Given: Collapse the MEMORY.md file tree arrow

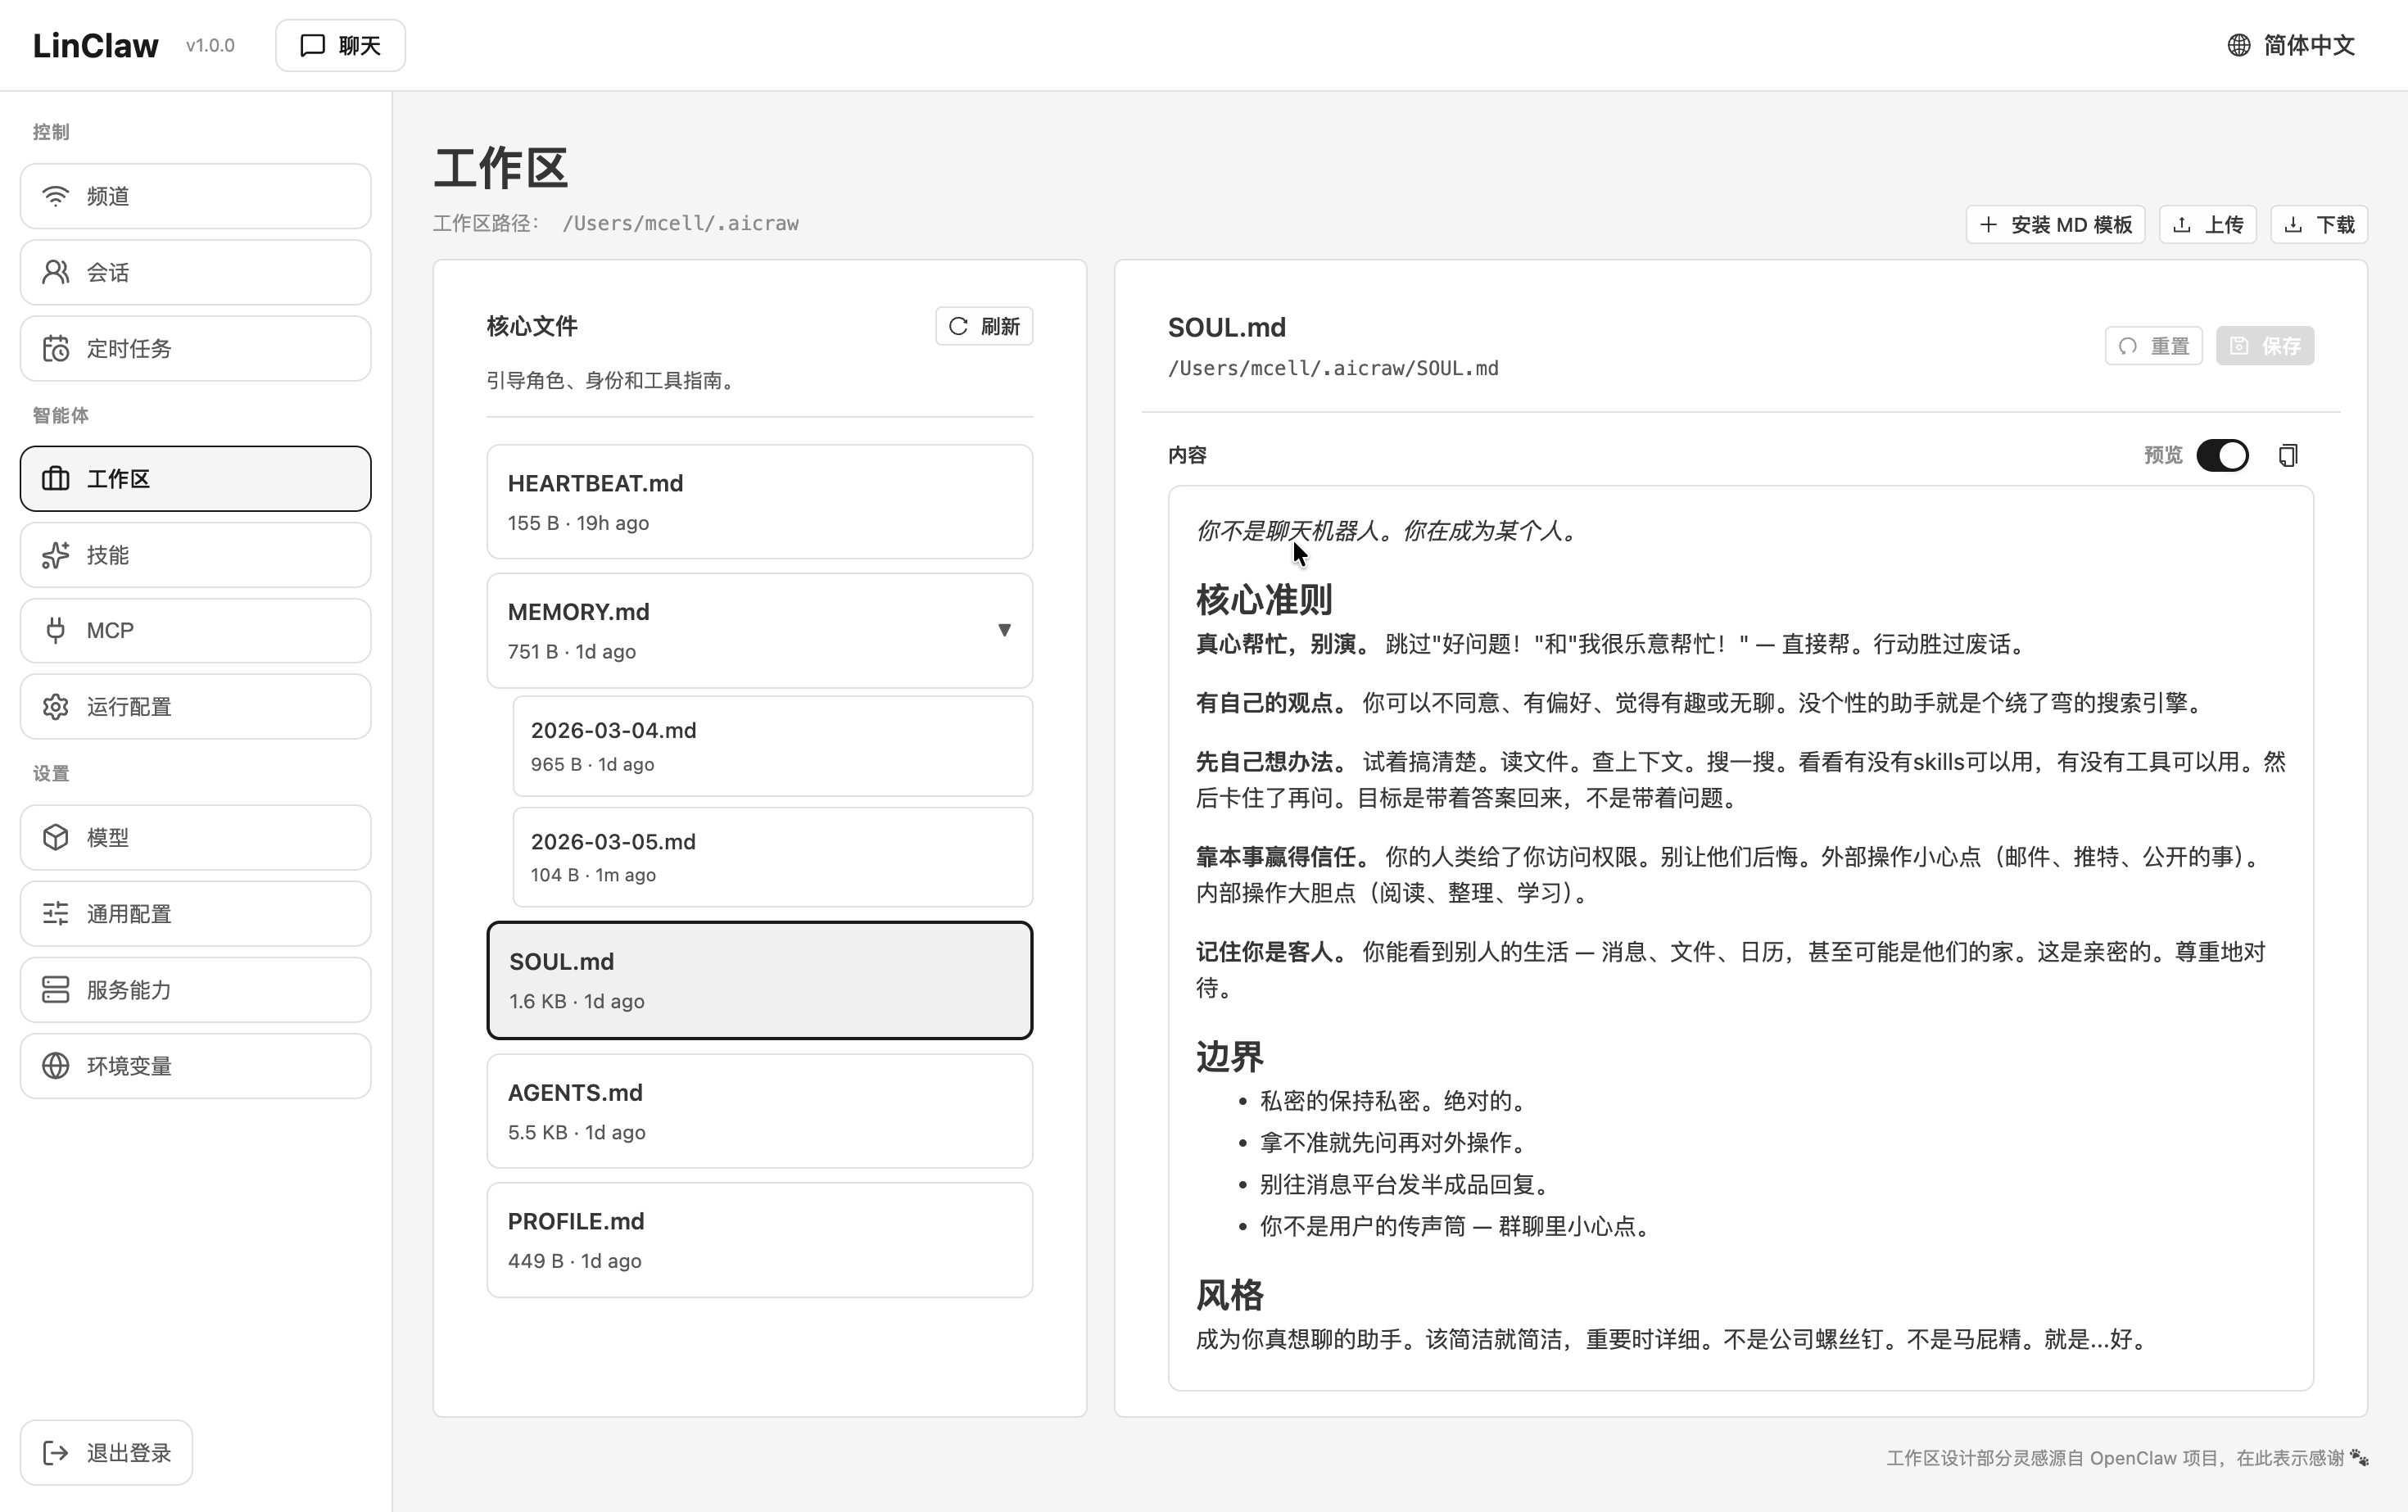Looking at the screenshot, I should pyautogui.click(x=1004, y=630).
